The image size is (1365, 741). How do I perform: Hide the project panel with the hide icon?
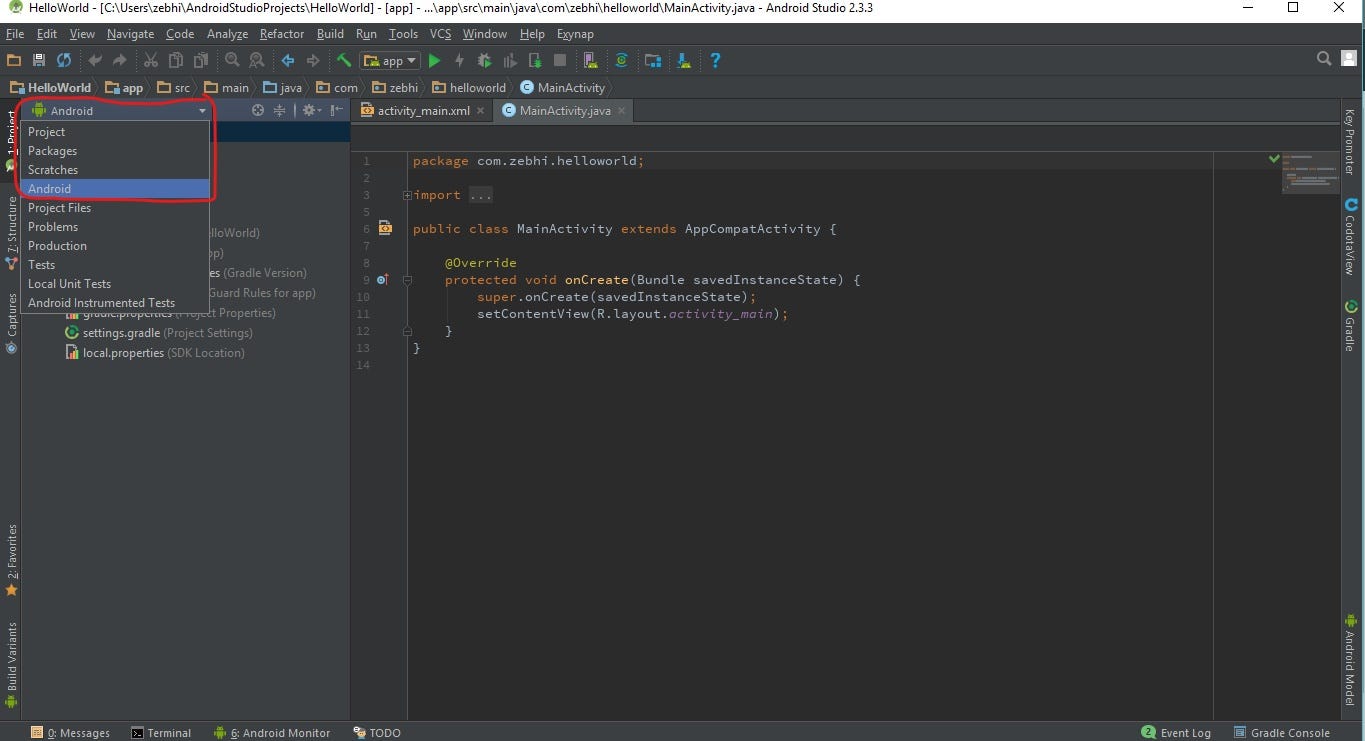[x=337, y=110]
